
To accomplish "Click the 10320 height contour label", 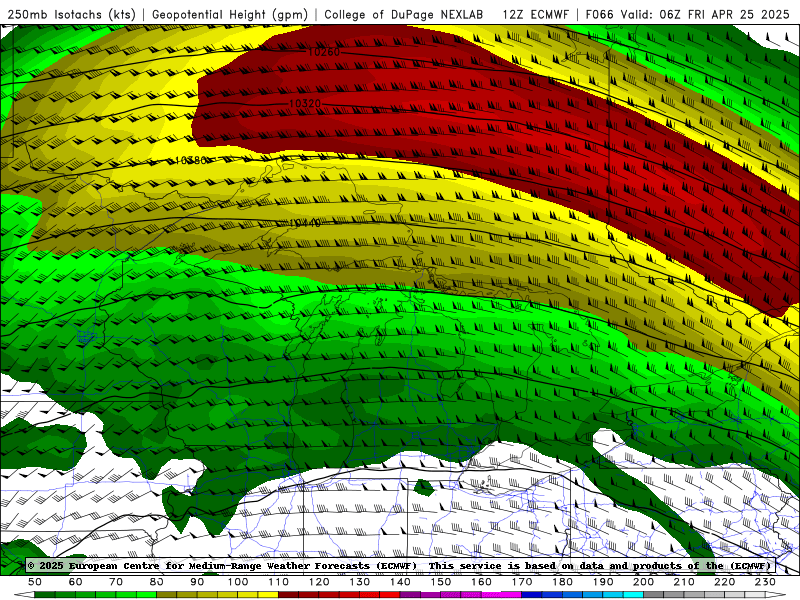I will coord(305,104).
